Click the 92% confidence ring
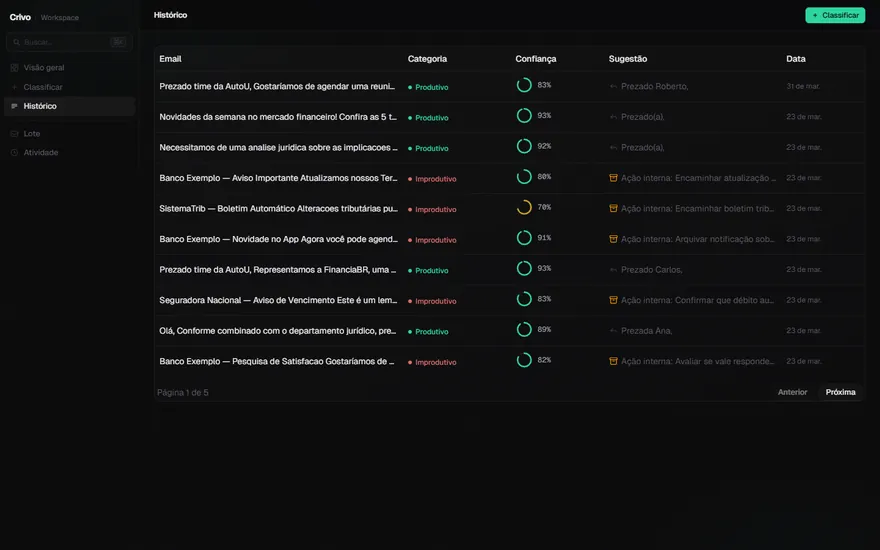Screen dimensions: 880x550 [524, 146]
